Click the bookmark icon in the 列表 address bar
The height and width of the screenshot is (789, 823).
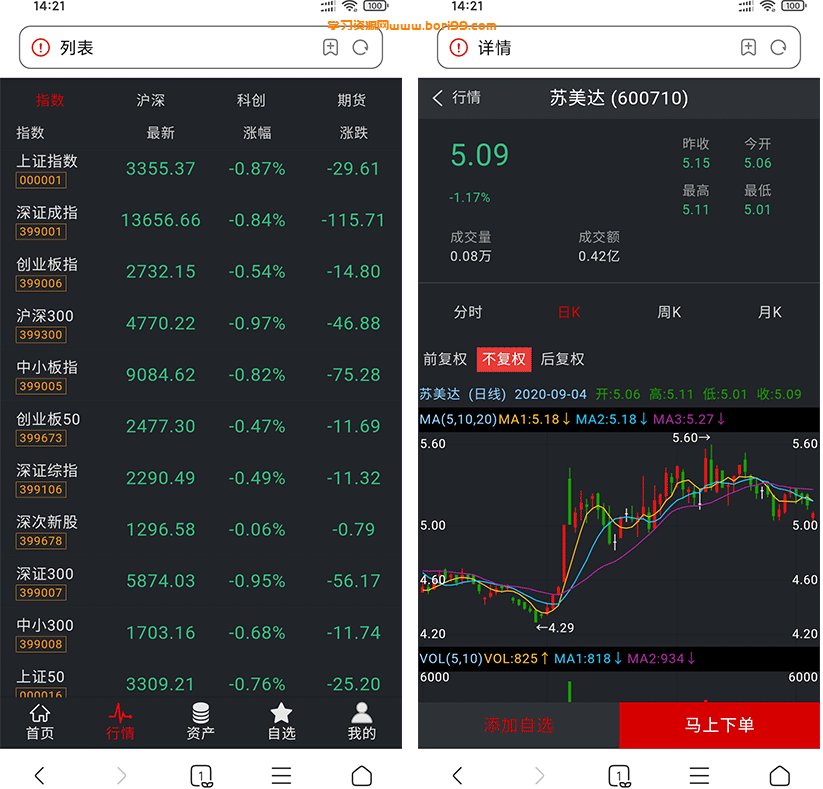[x=330, y=48]
